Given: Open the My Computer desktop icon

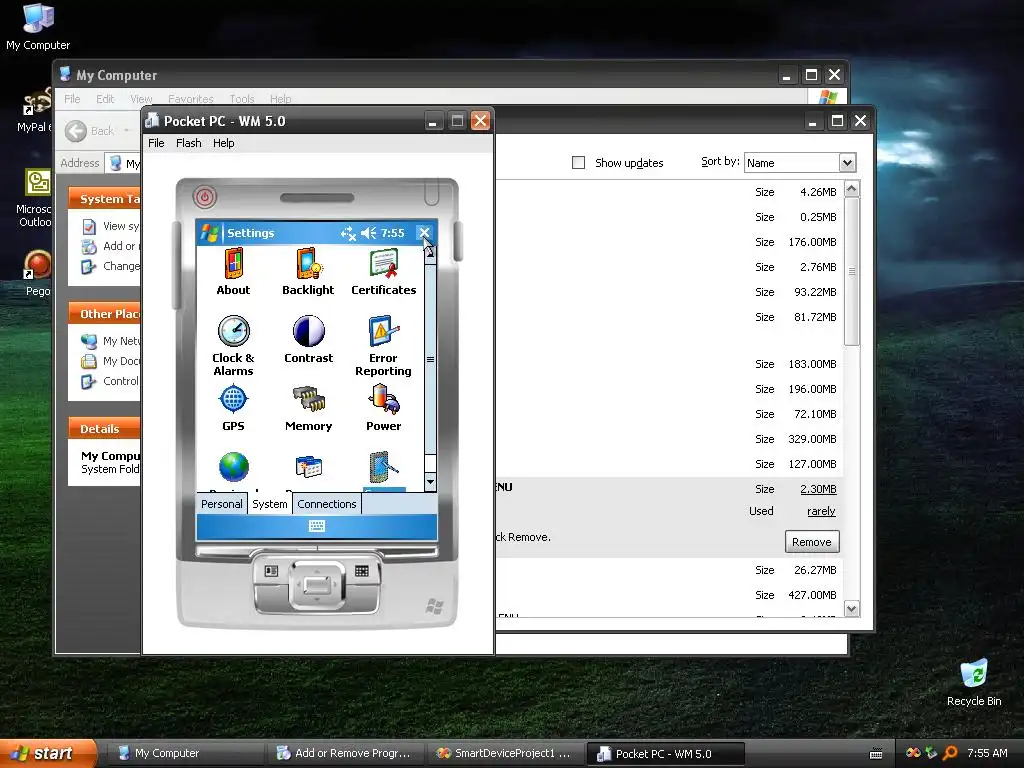Looking at the screenshot, I should (38, 27).
